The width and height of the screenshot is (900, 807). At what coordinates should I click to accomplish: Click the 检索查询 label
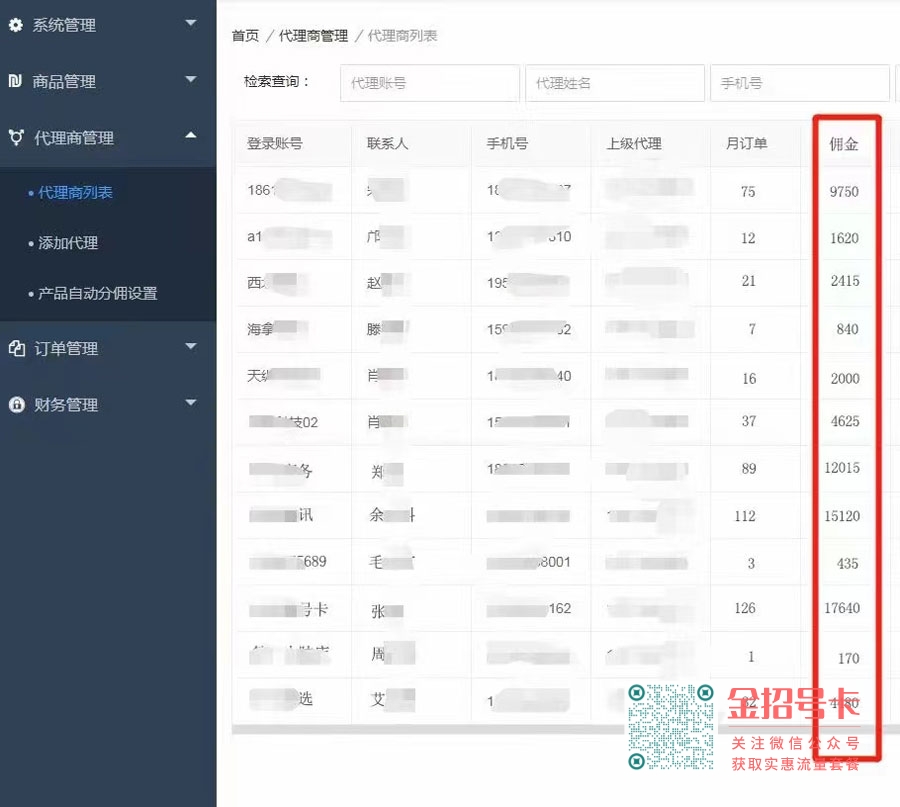(x=277, y=82)
